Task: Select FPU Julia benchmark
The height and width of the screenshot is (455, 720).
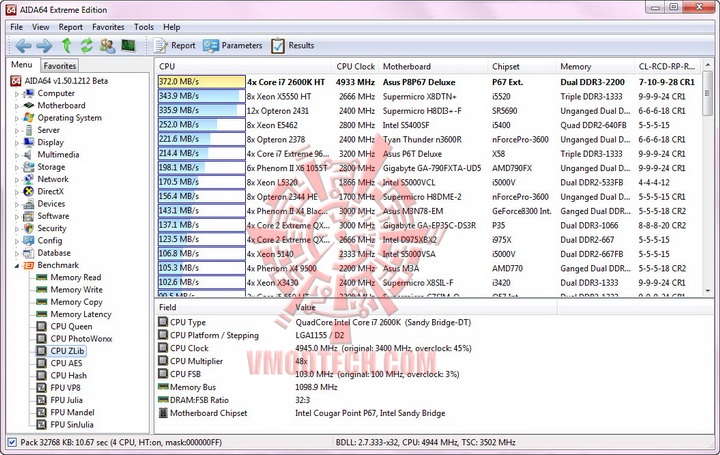Action: (x=66, y=400)
